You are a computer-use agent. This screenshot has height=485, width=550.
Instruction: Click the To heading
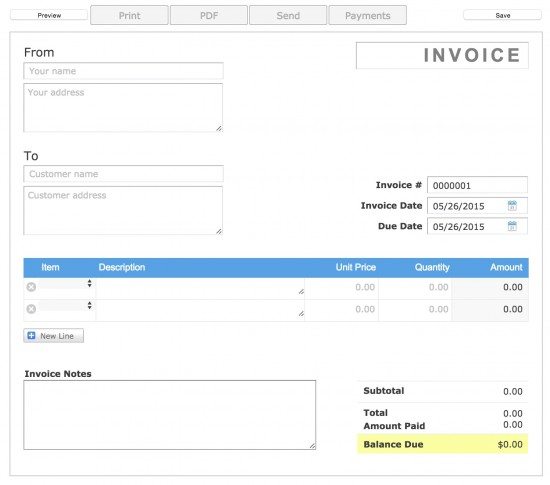coord(31,156)
